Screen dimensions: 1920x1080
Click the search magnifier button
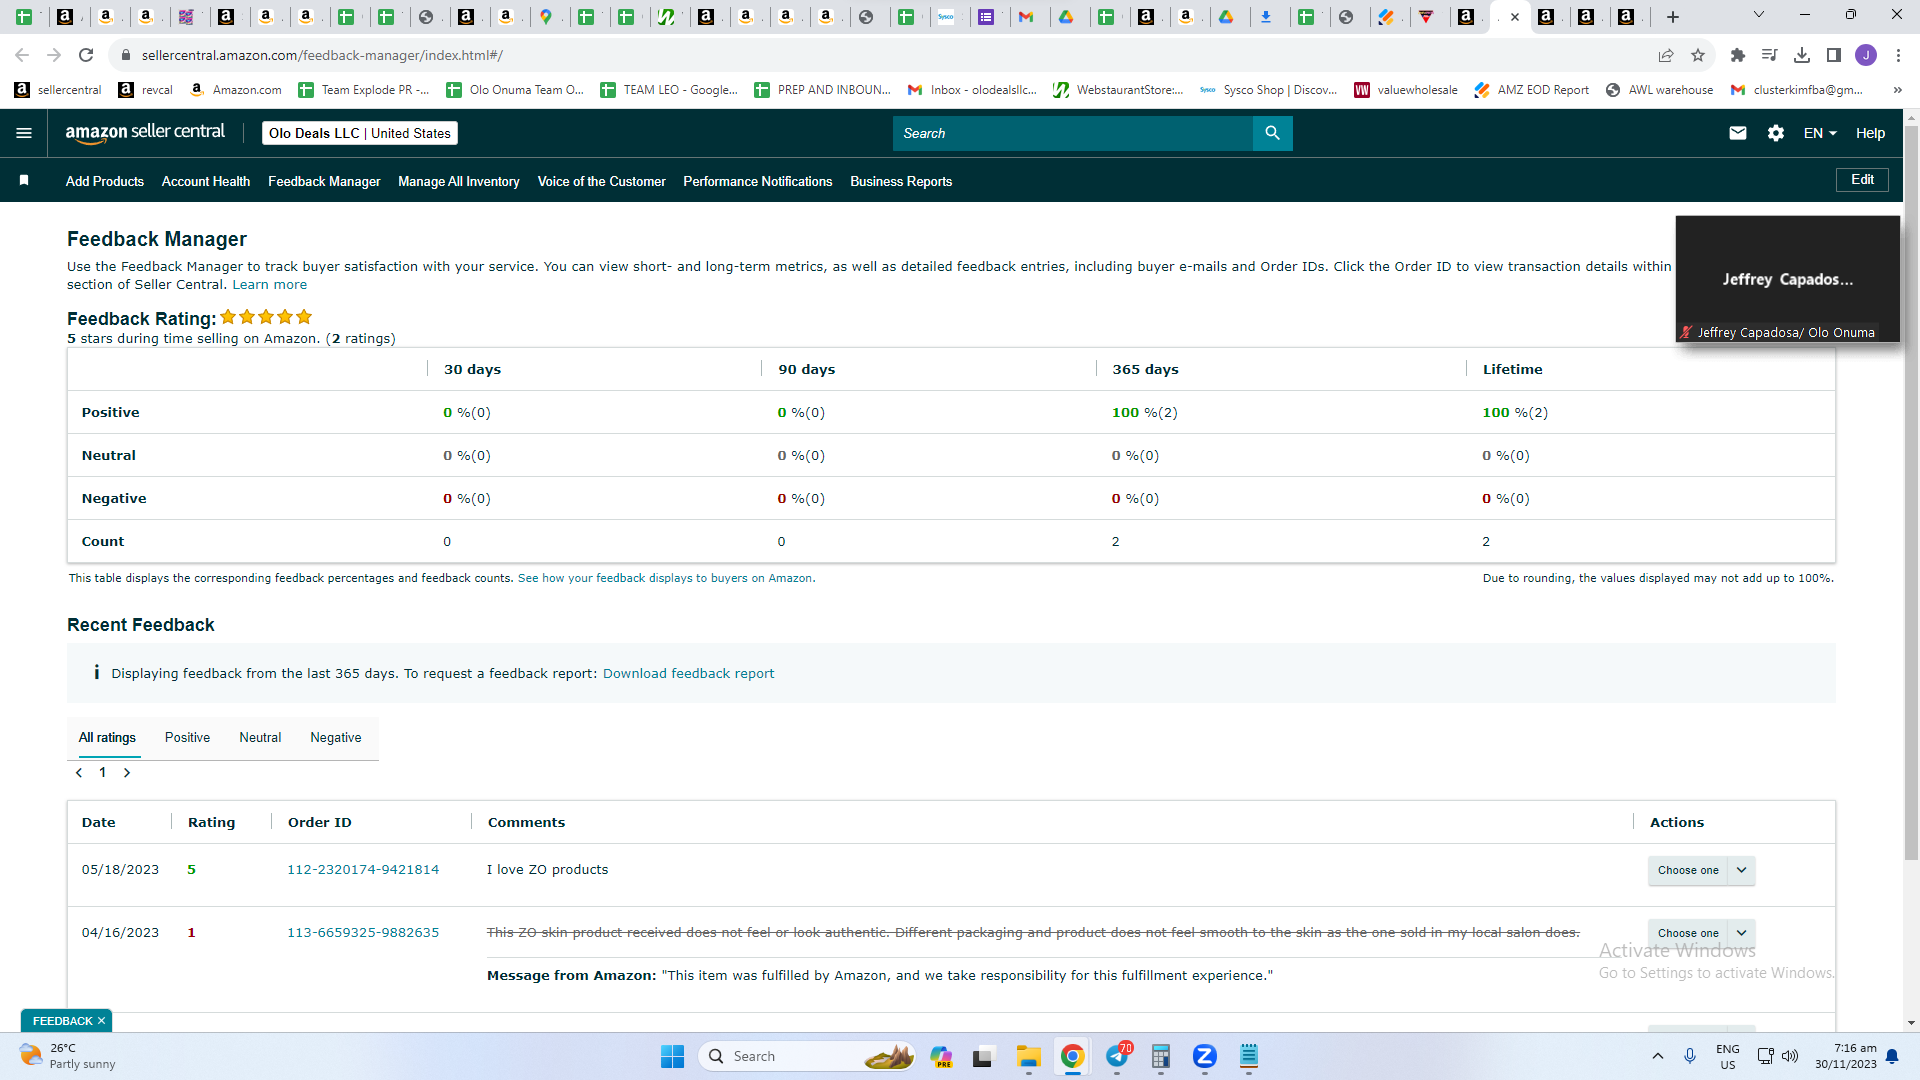tap(1272, 133)
